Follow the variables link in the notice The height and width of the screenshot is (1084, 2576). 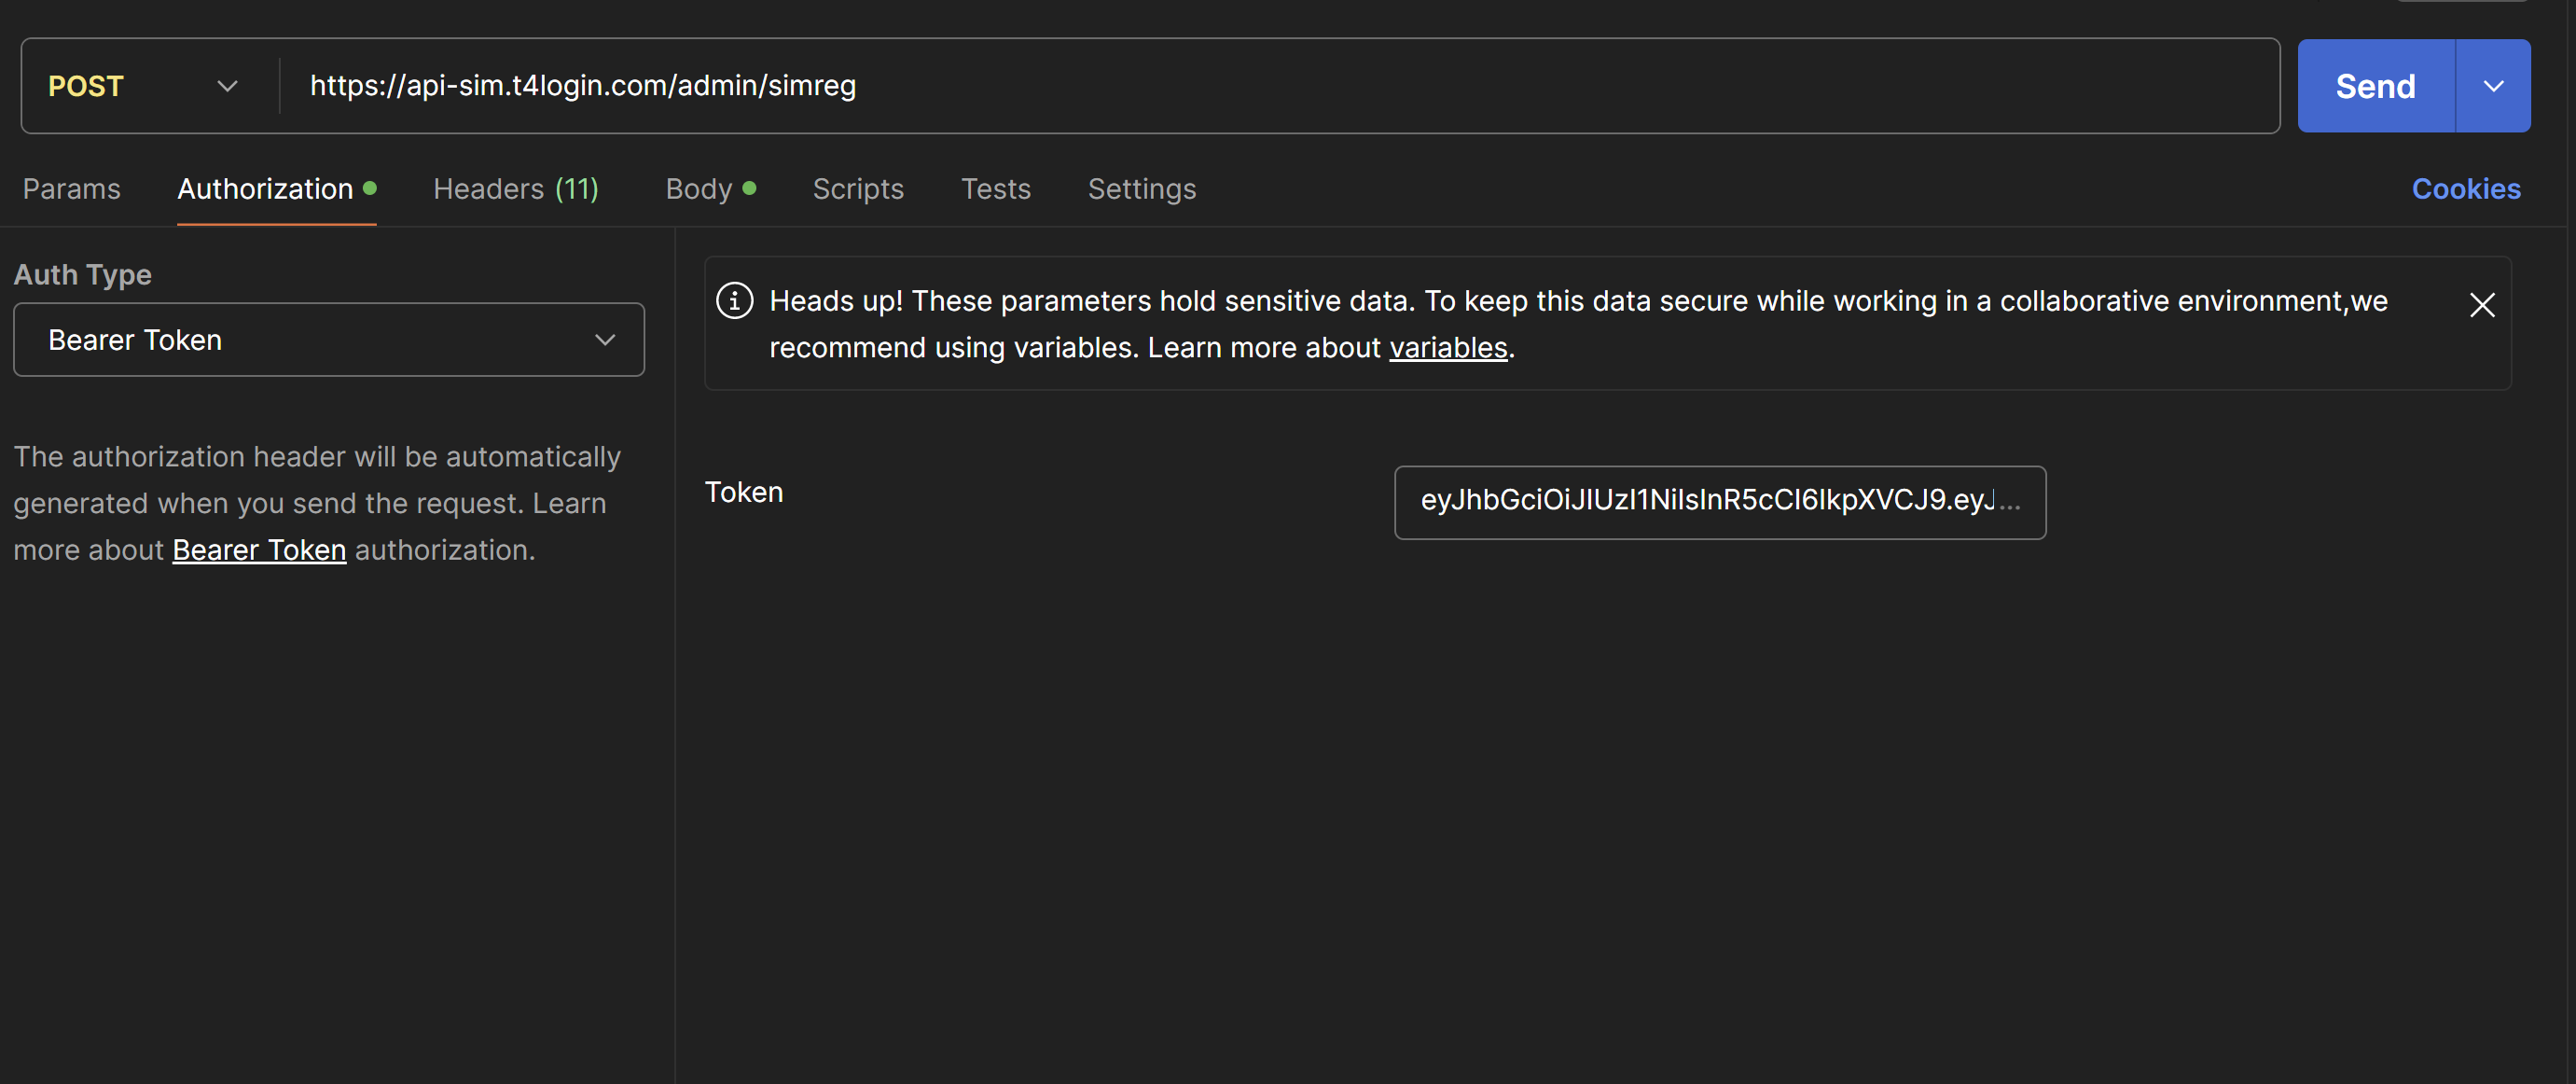1447,348
